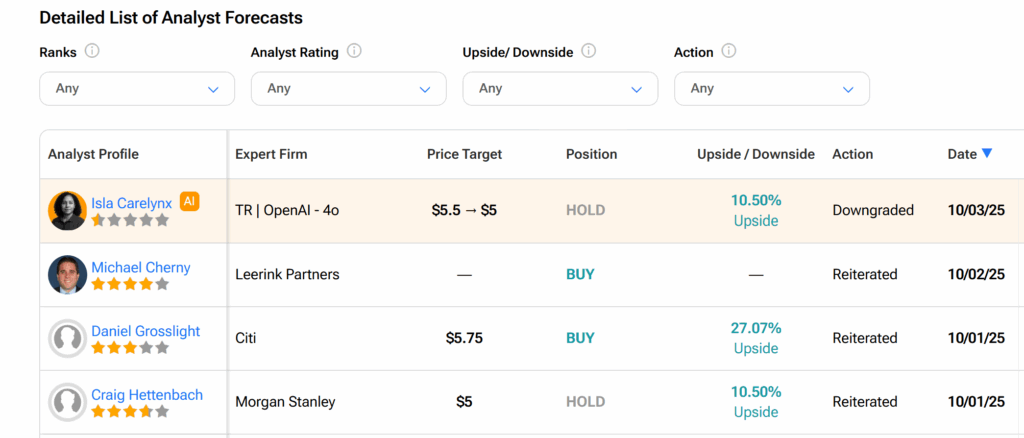Screen dimensions: 1024x438
Task: Click info icon beside Analyst Rating
Action: (x=354, y=51)
